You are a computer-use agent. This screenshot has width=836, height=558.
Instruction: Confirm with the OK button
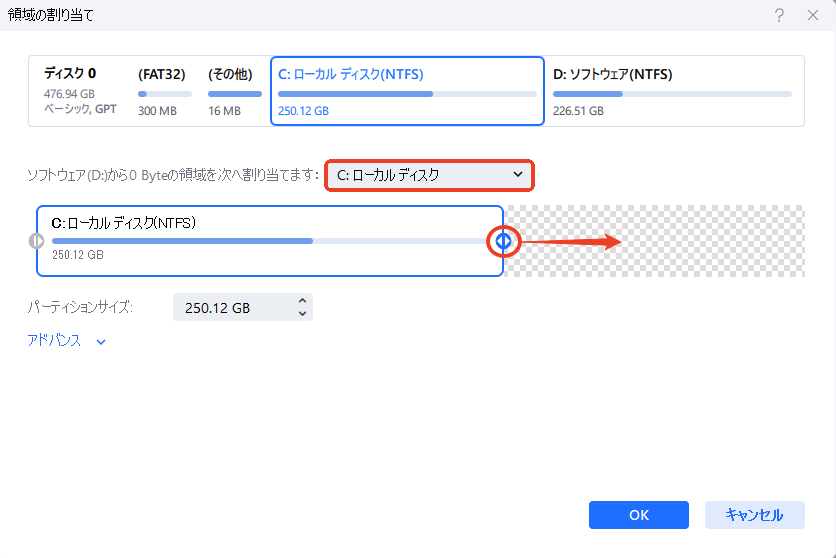(x=638, y=515)
